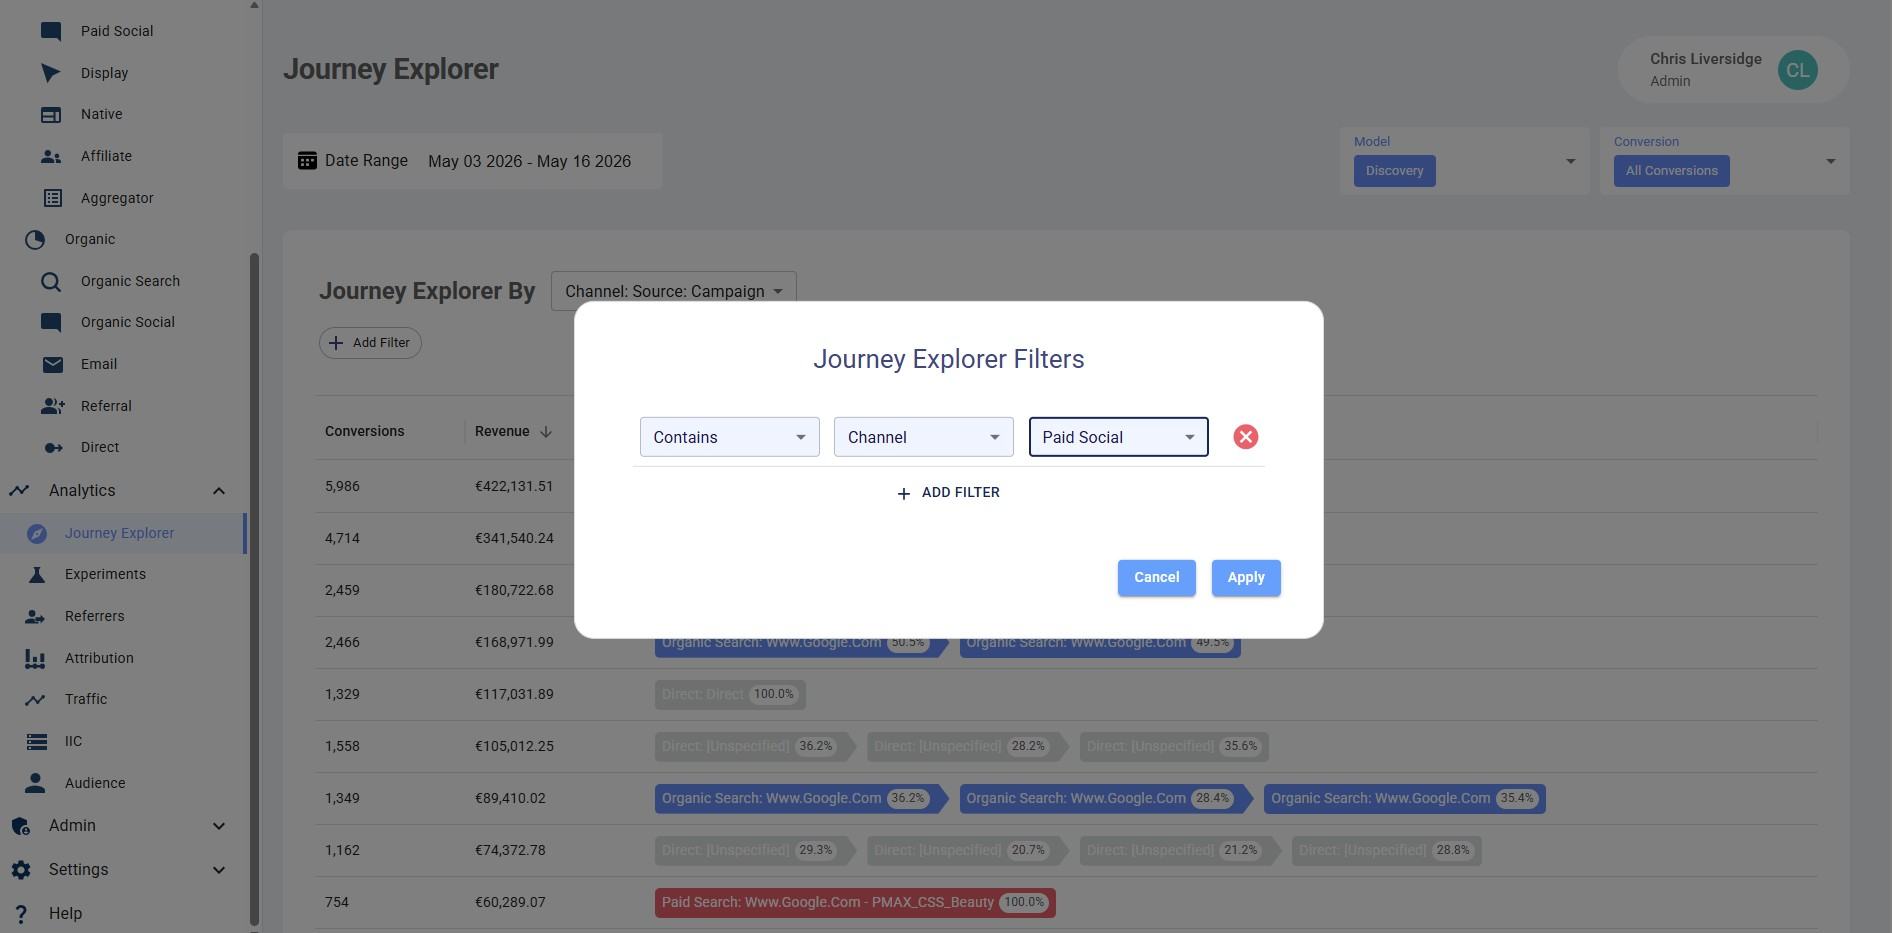Click the Traffic line-chart icon
Image resolution: width=1892 pixels, height=933 pixels.
[35, 700]
